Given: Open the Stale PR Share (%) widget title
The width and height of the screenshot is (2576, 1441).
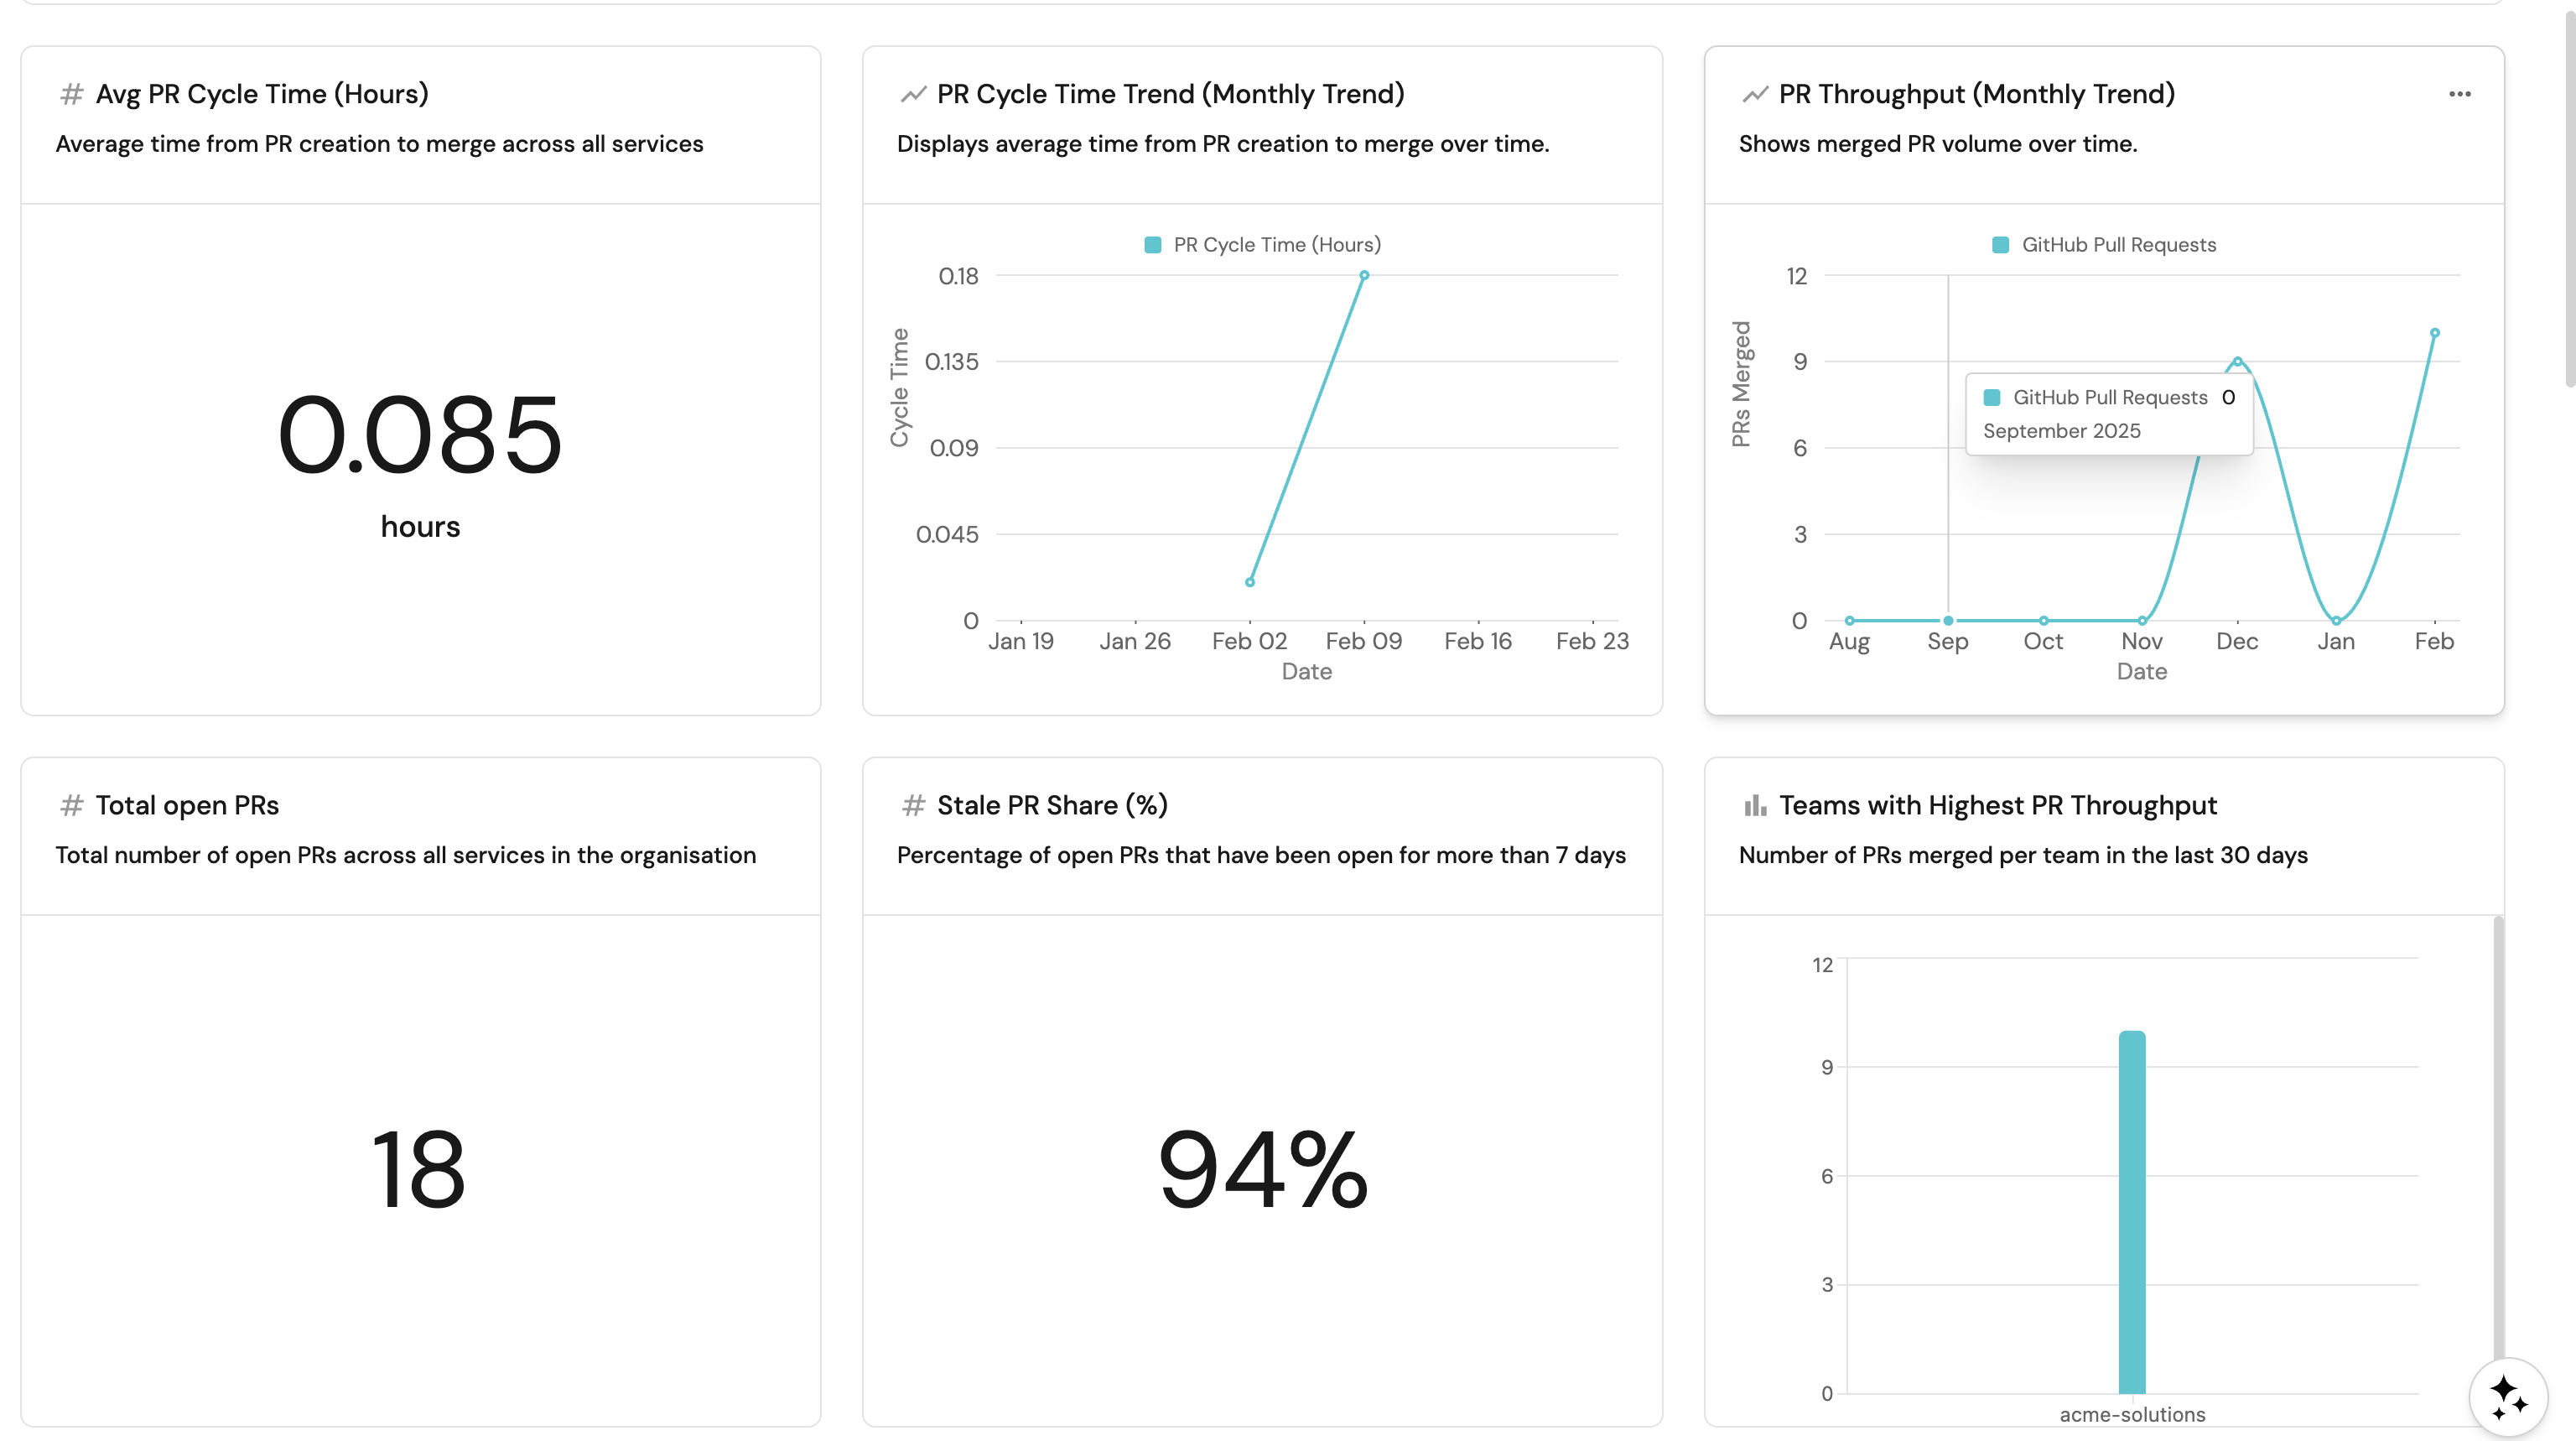Looking at the screenshot, I should point(1052,805).
